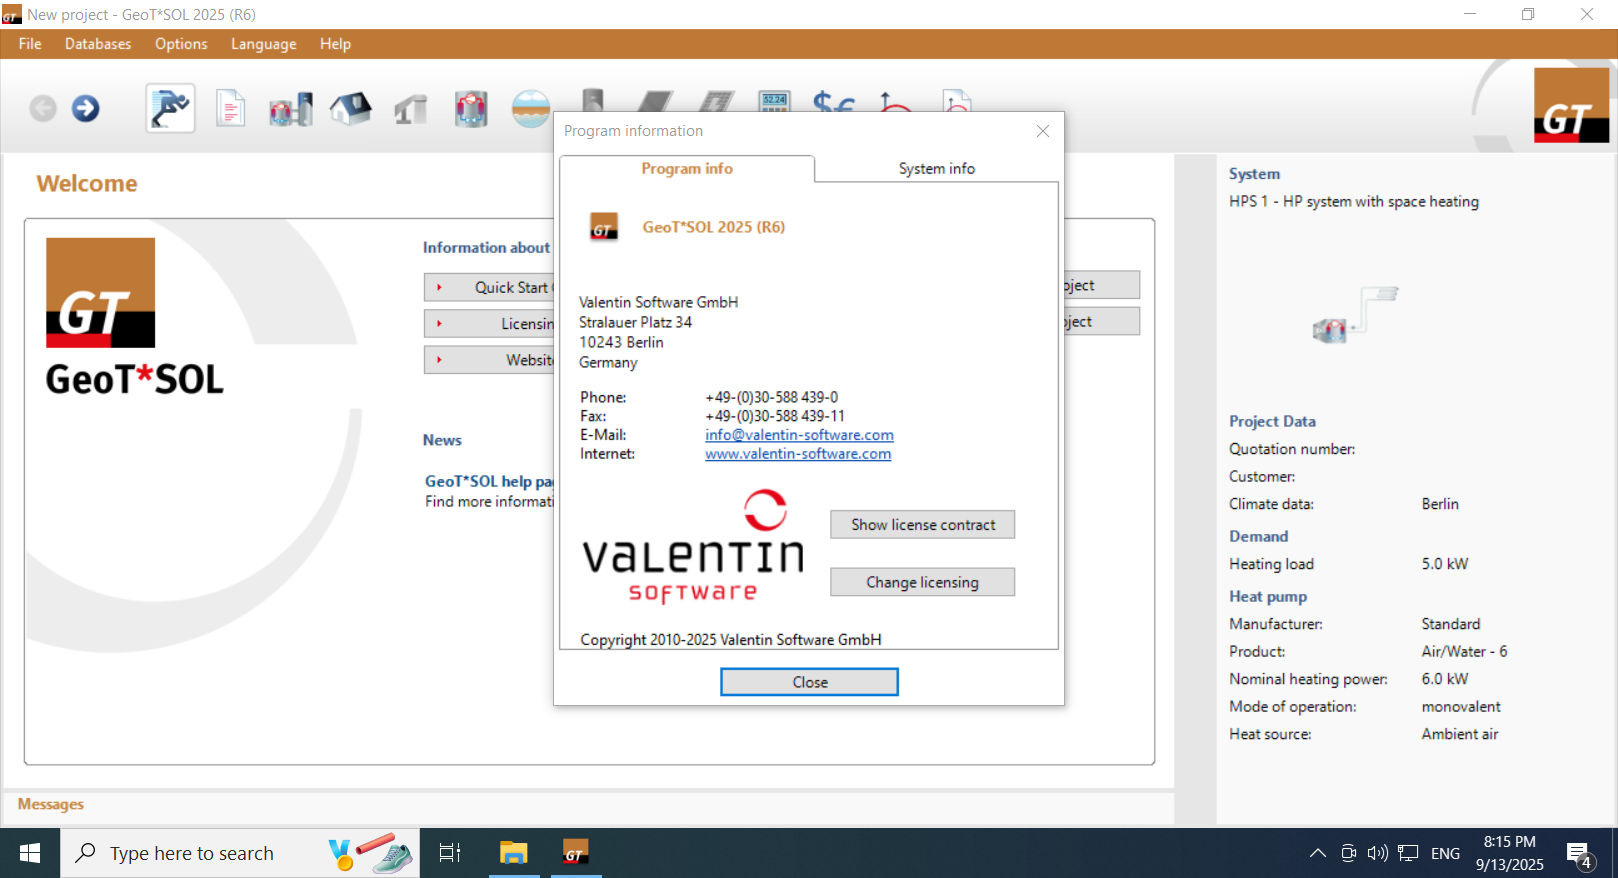Open the building house icon
1618x878 pixels.
click(x=351, y=108)
